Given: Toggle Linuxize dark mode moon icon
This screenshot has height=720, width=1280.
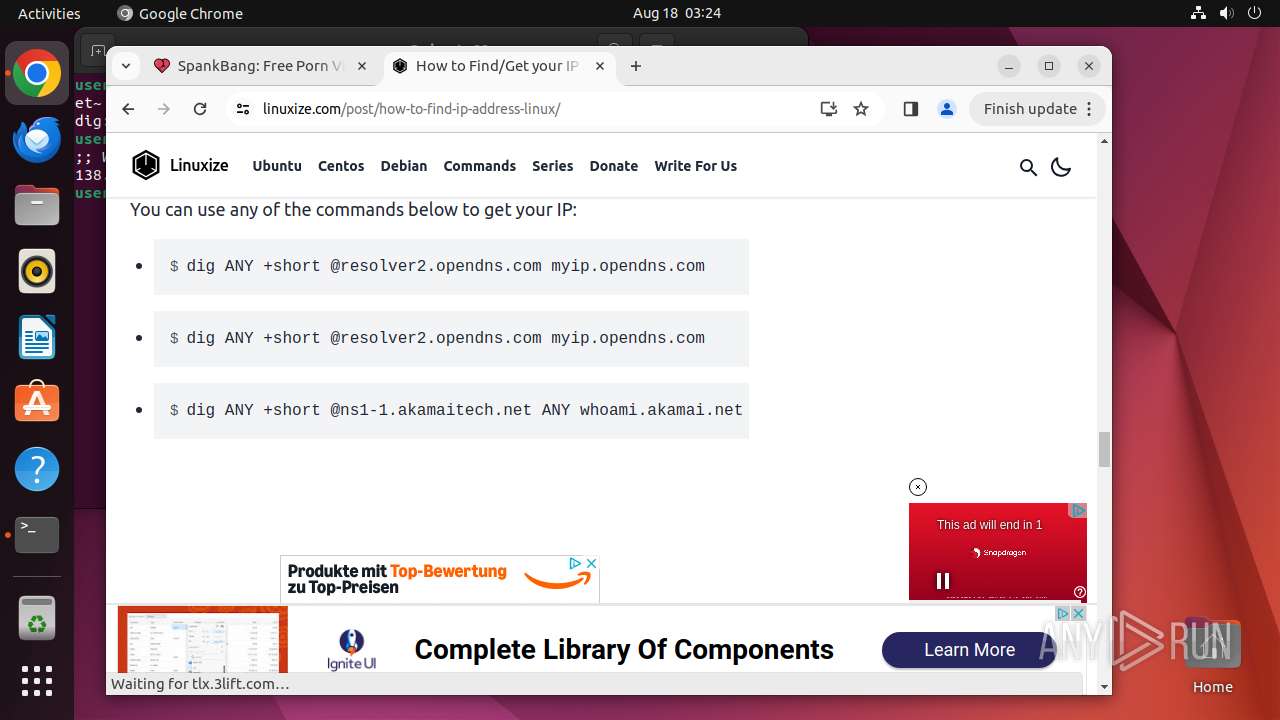Looking at the screenshot, I should [x=1061, y=167].
